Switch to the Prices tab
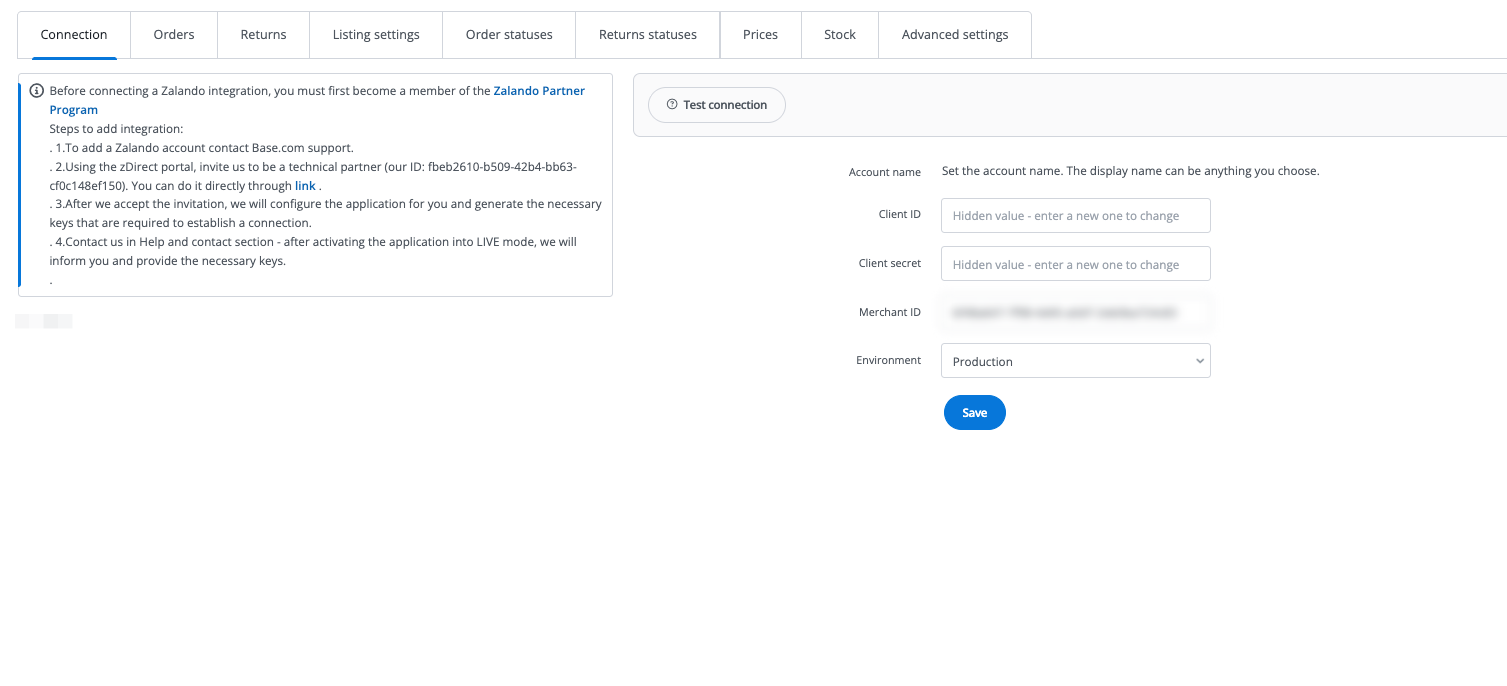This screenshot has height=686, width=1507. [760, 35]
